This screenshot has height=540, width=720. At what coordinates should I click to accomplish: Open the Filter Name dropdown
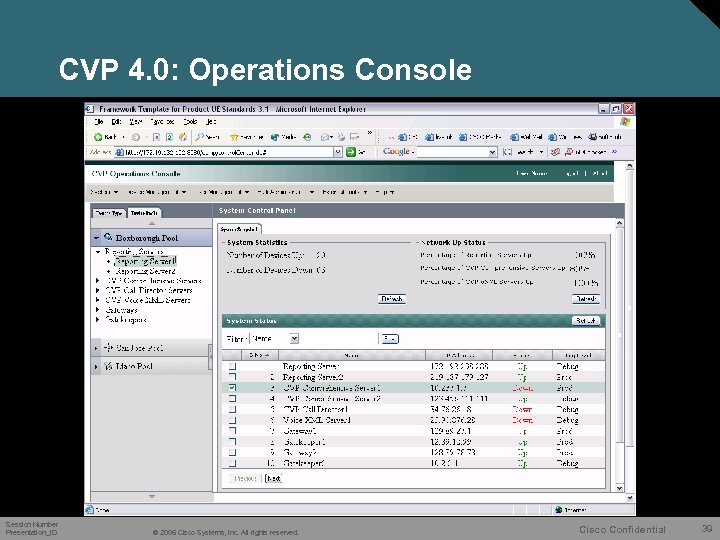point(294,338)
